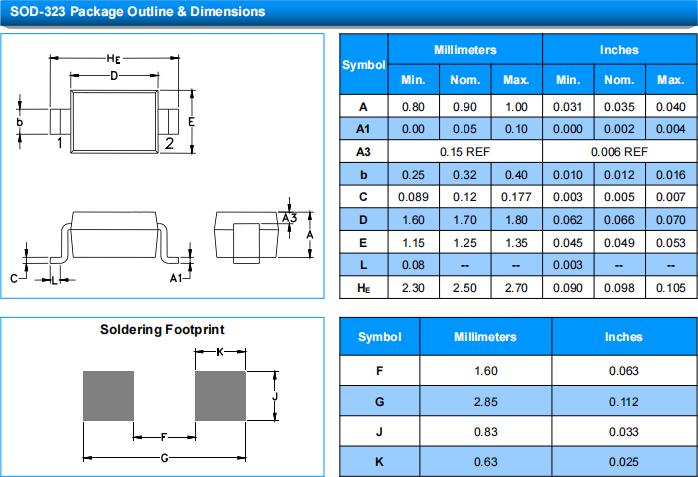698x477 pixels.
Task: Click the A1 symbol cell in the table
Action: (363, 129)
